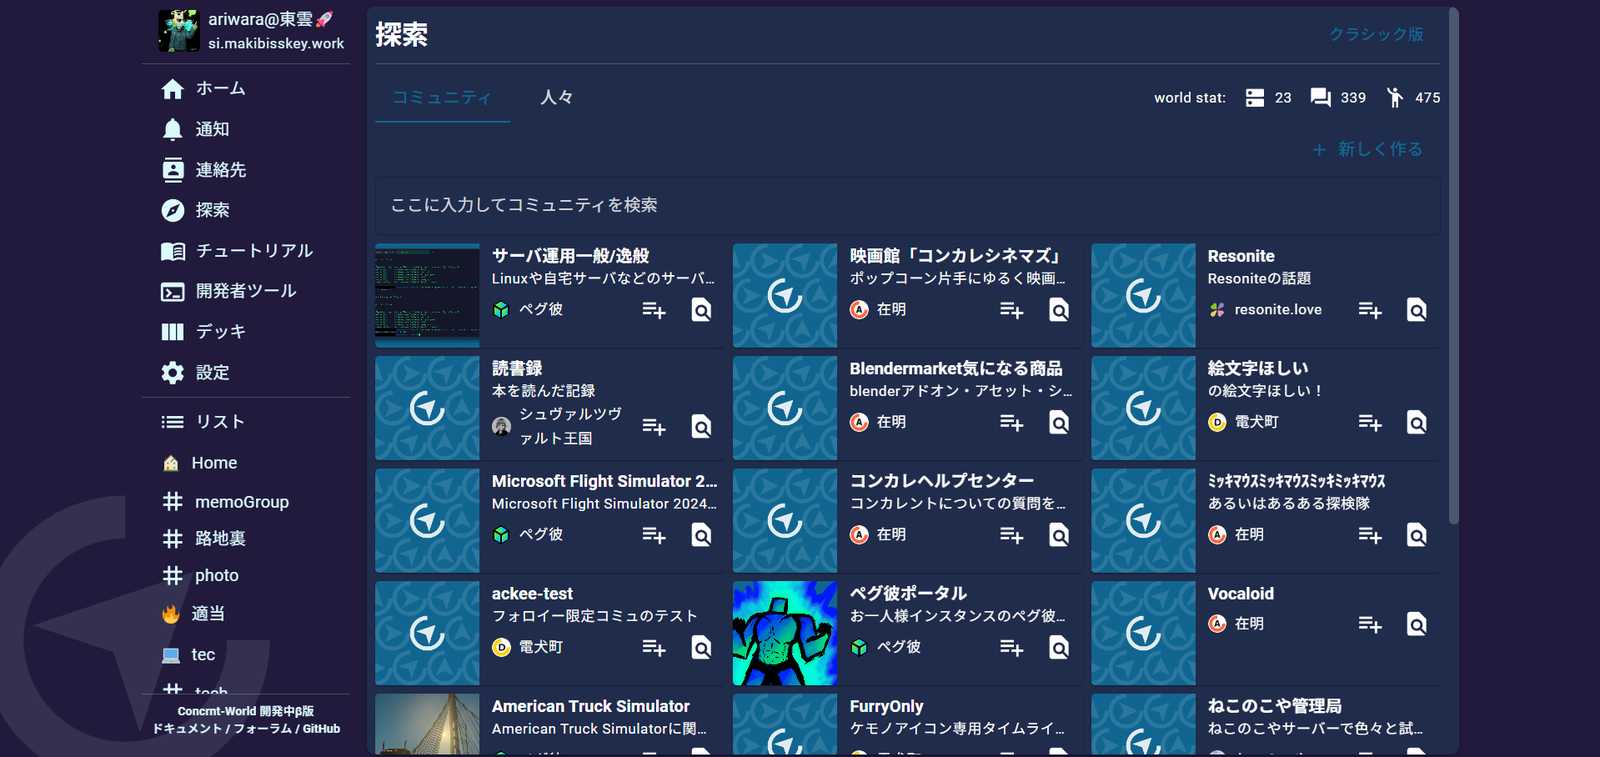
Task: Preview the 映画館「コンカレシネマズ」 community
Action: (1059, 310)
